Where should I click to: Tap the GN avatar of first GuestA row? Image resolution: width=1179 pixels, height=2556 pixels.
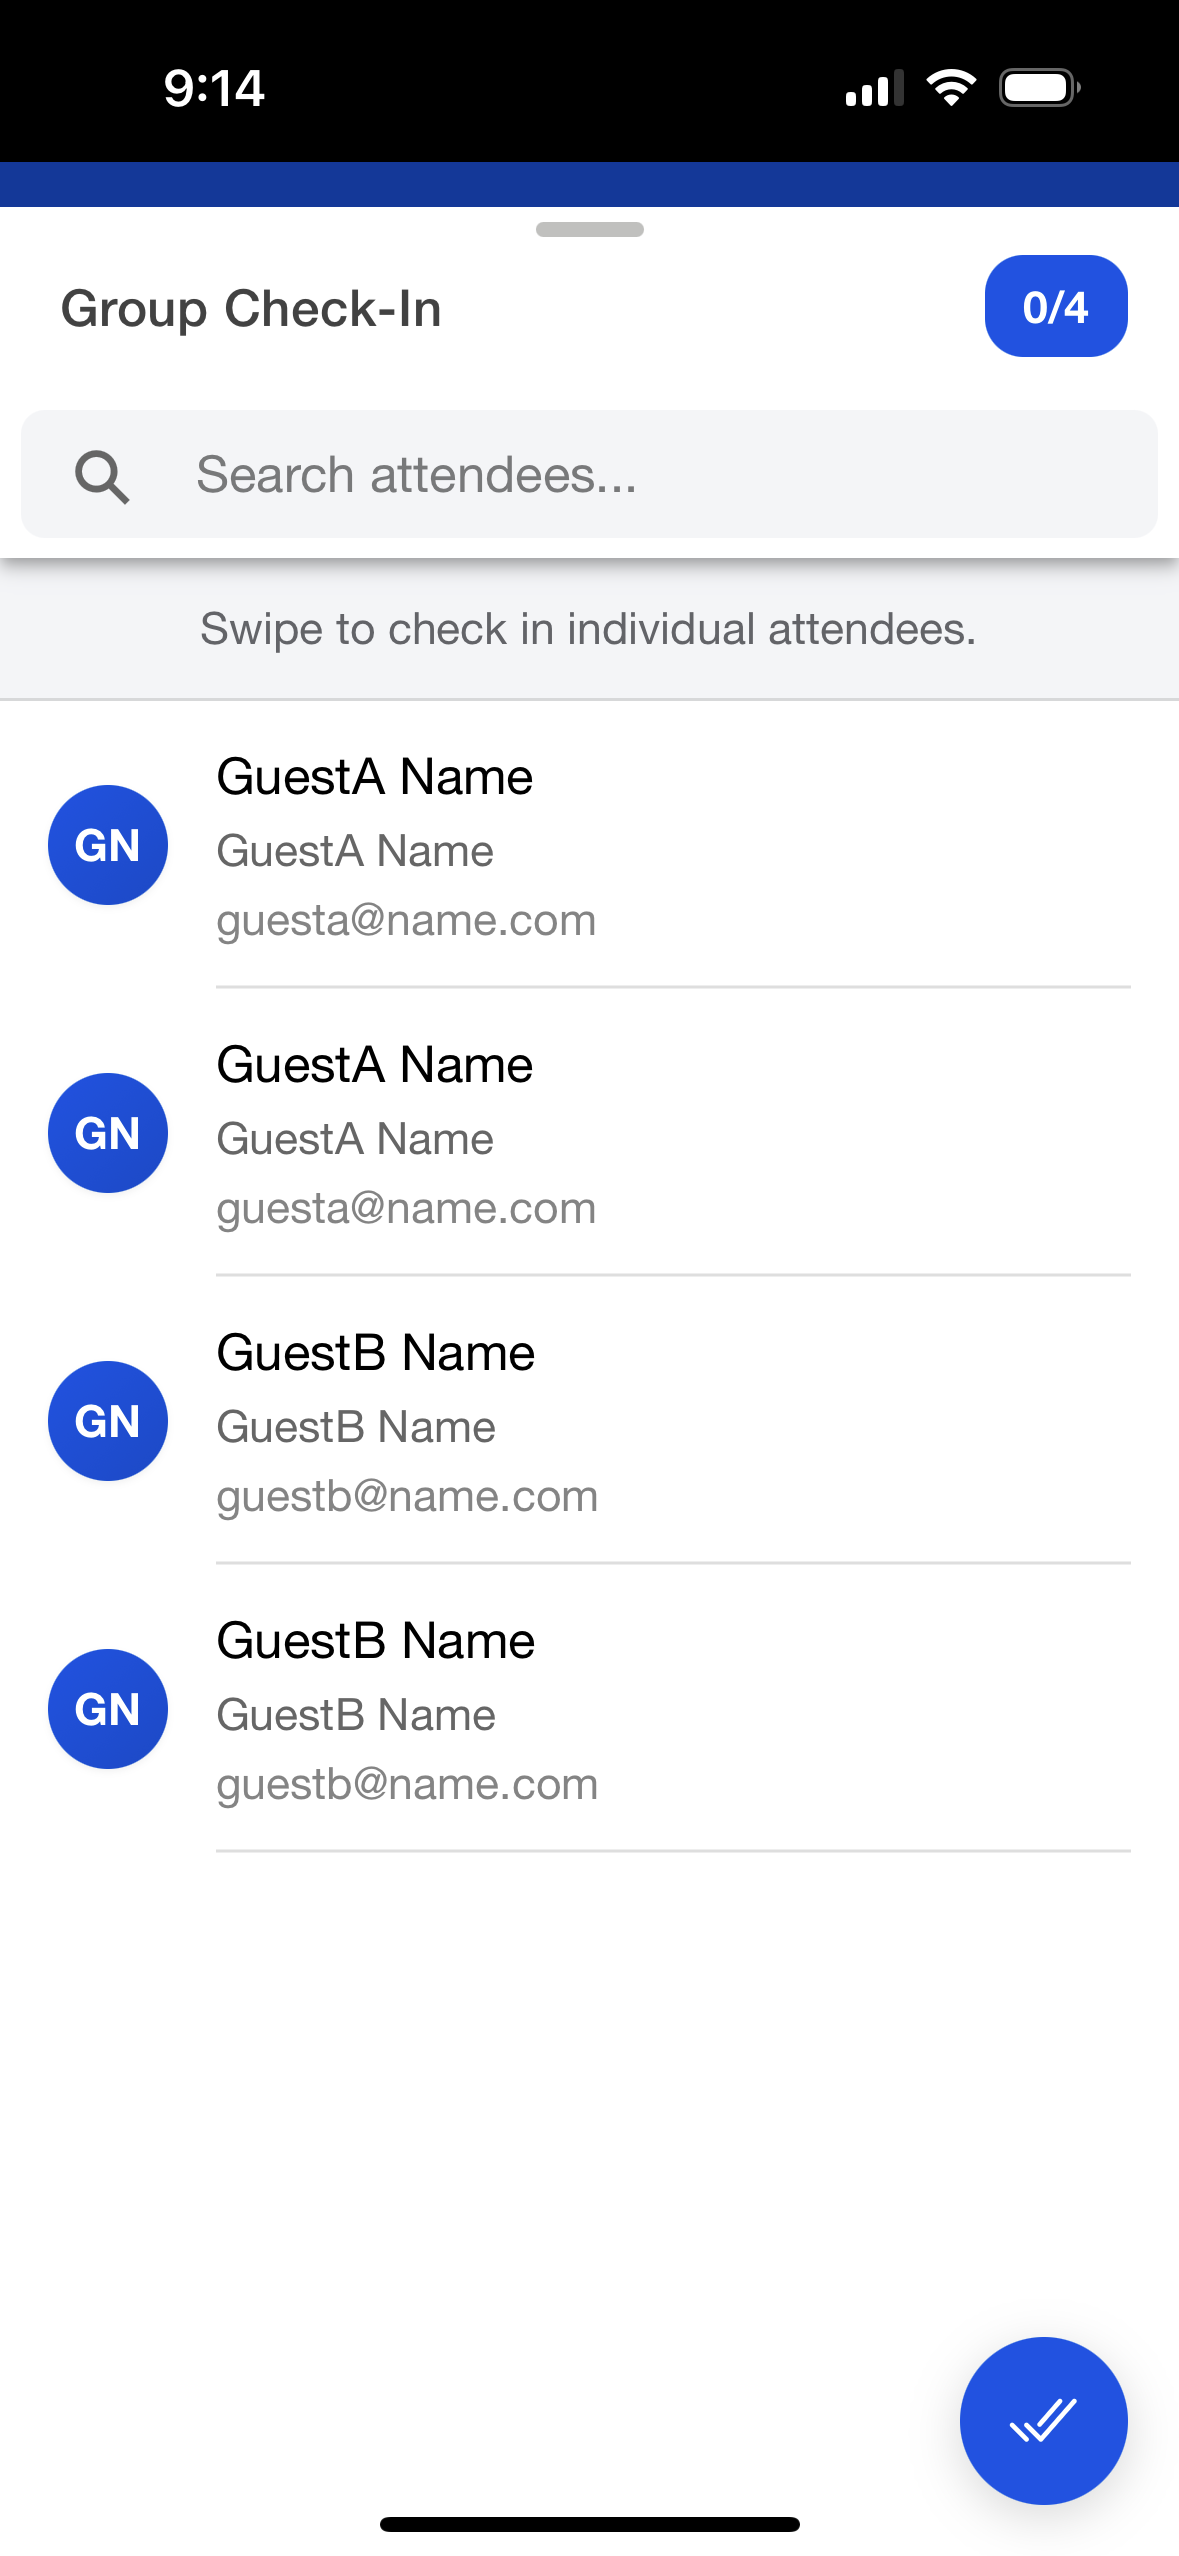[x=108, y=845]
